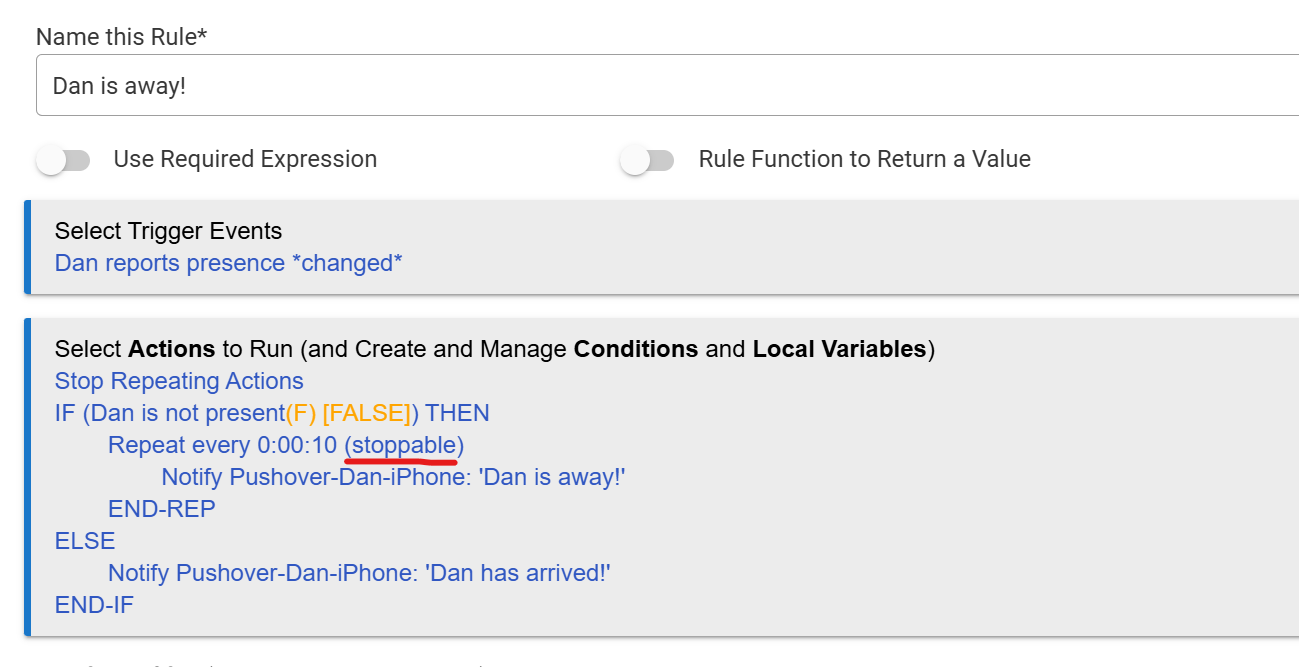Click the 'Use Required Expression' label text

point(245,159)
